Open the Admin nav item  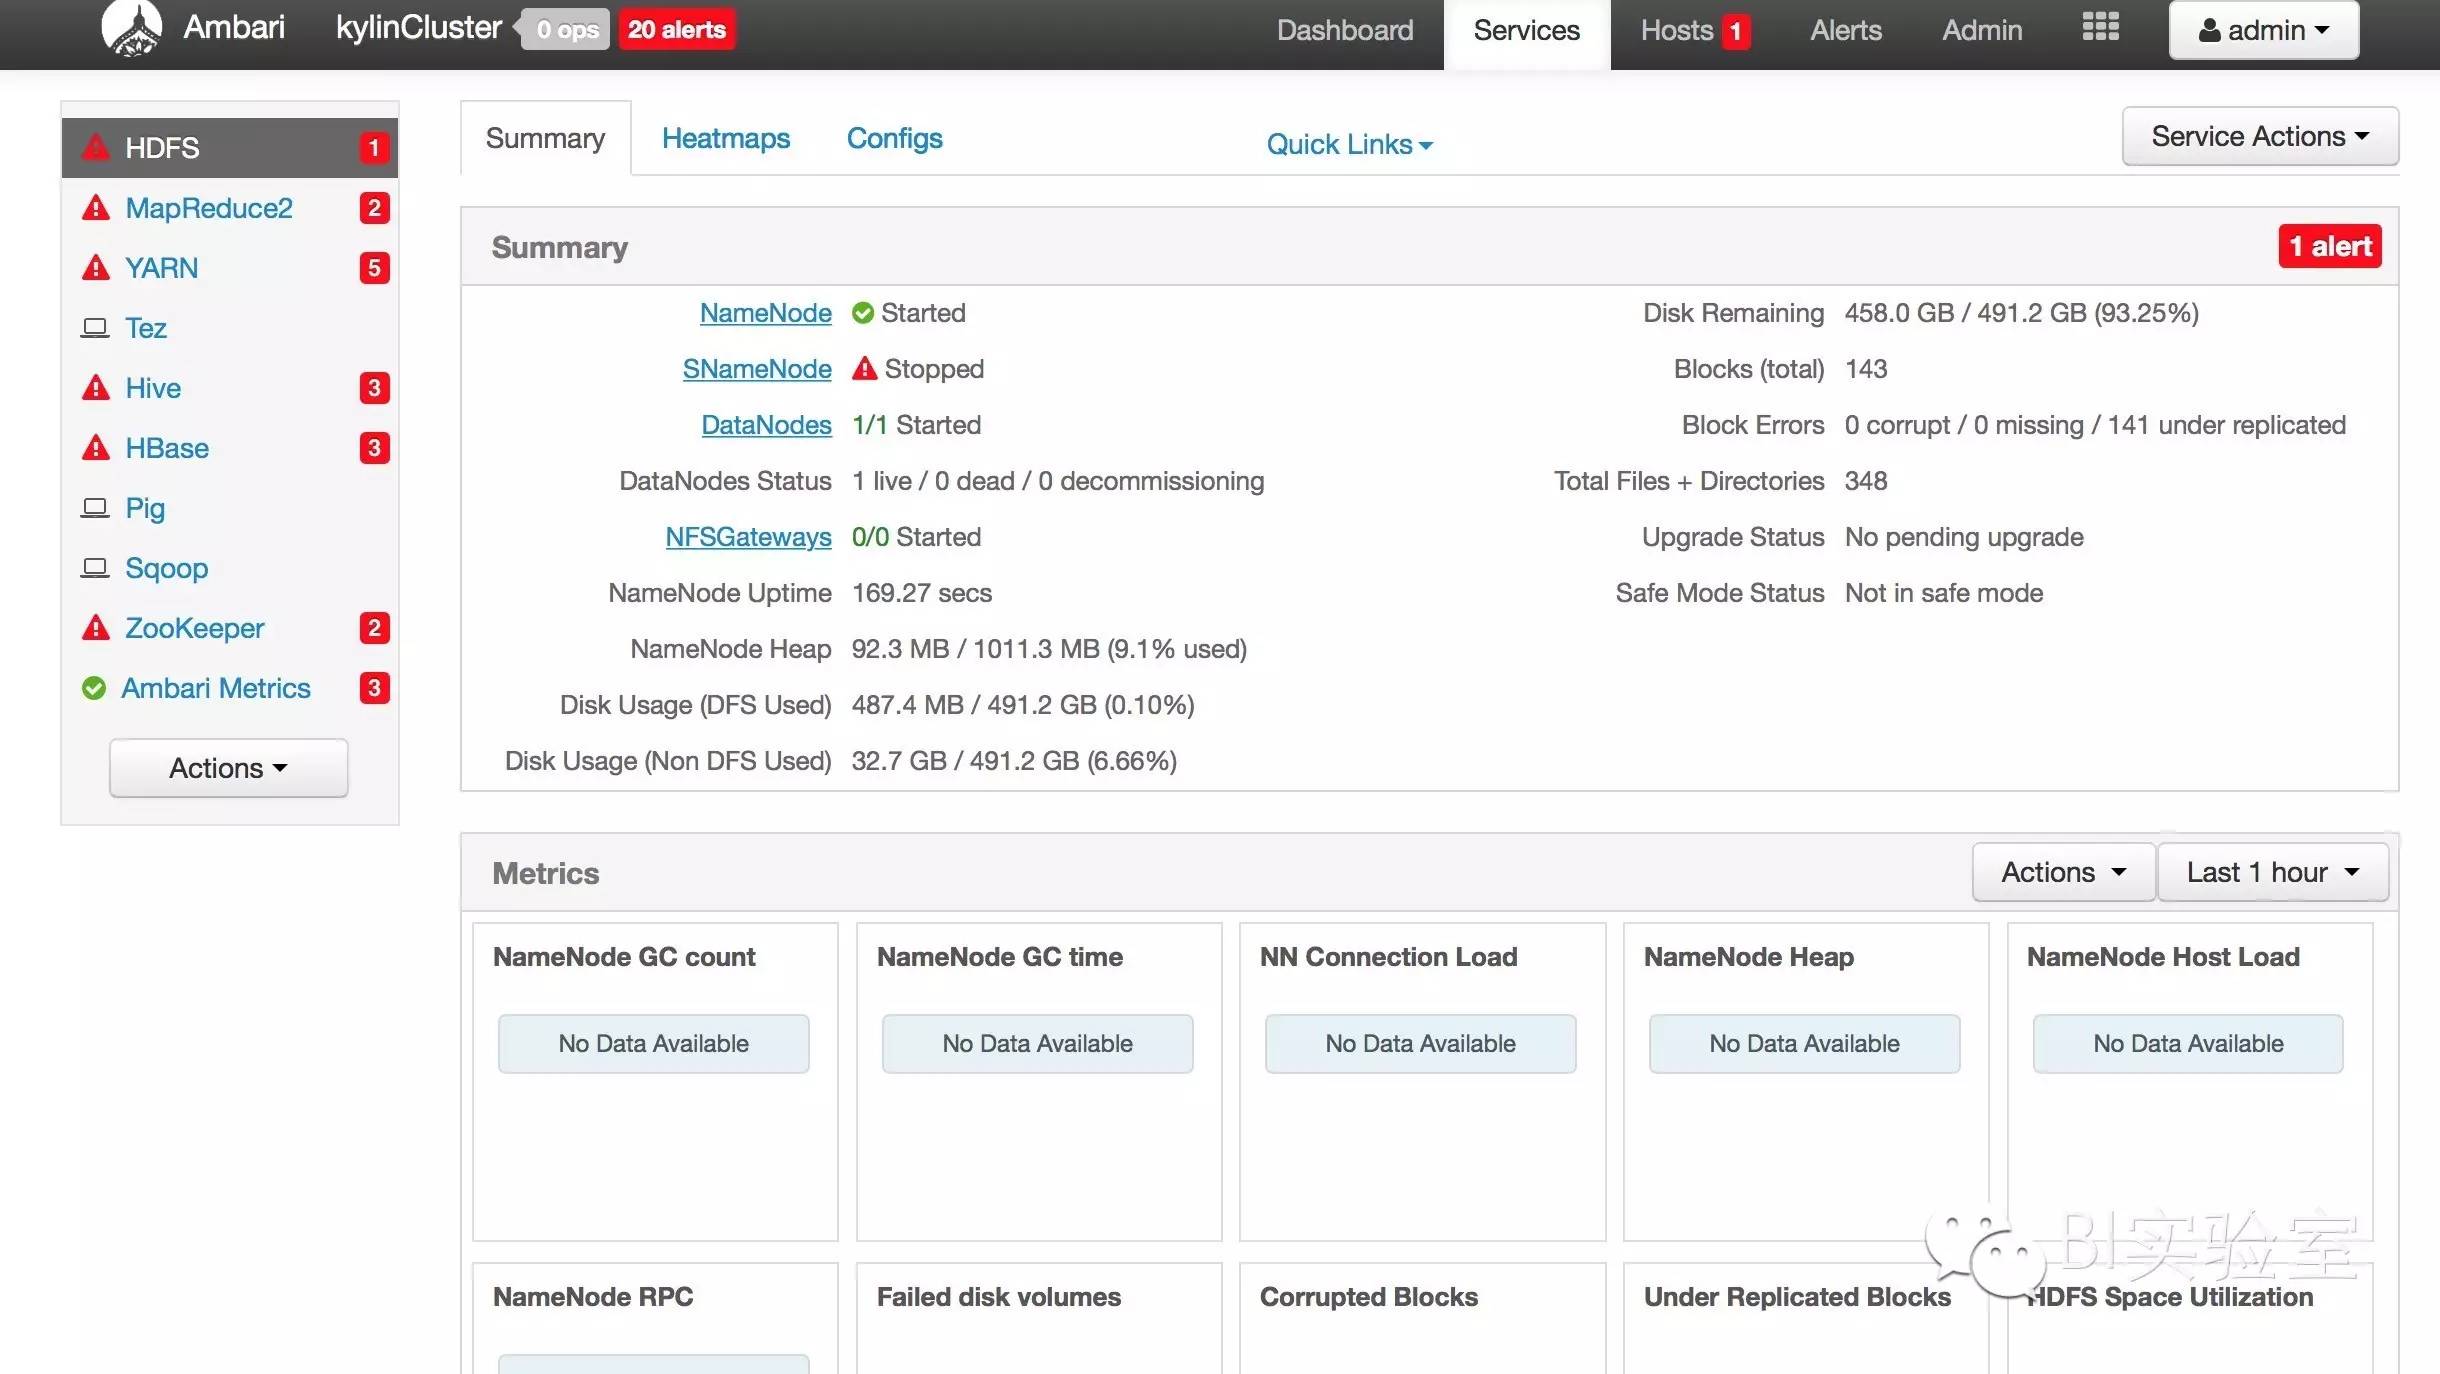[x=1982, y=30]
